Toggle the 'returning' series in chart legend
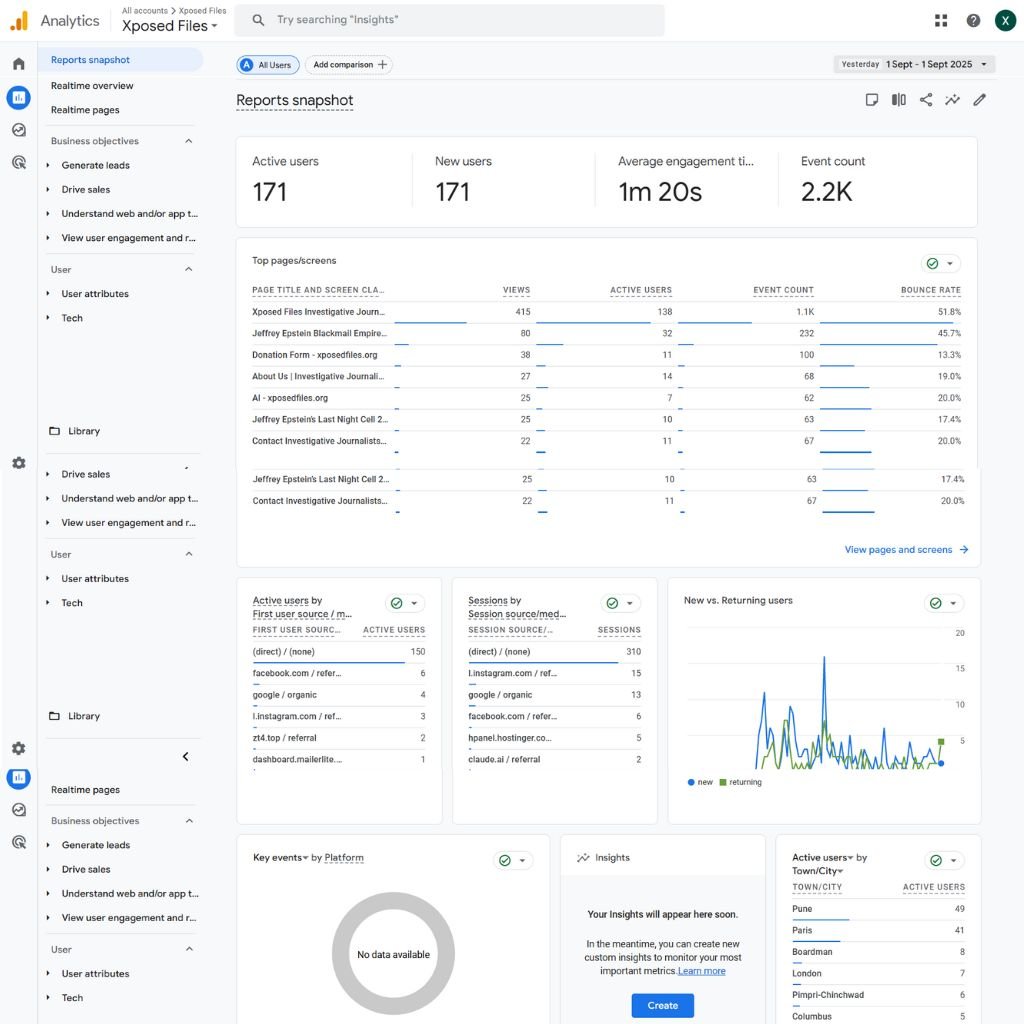1024x1024 pixels. pyautogui.click(x=740, y=782)
